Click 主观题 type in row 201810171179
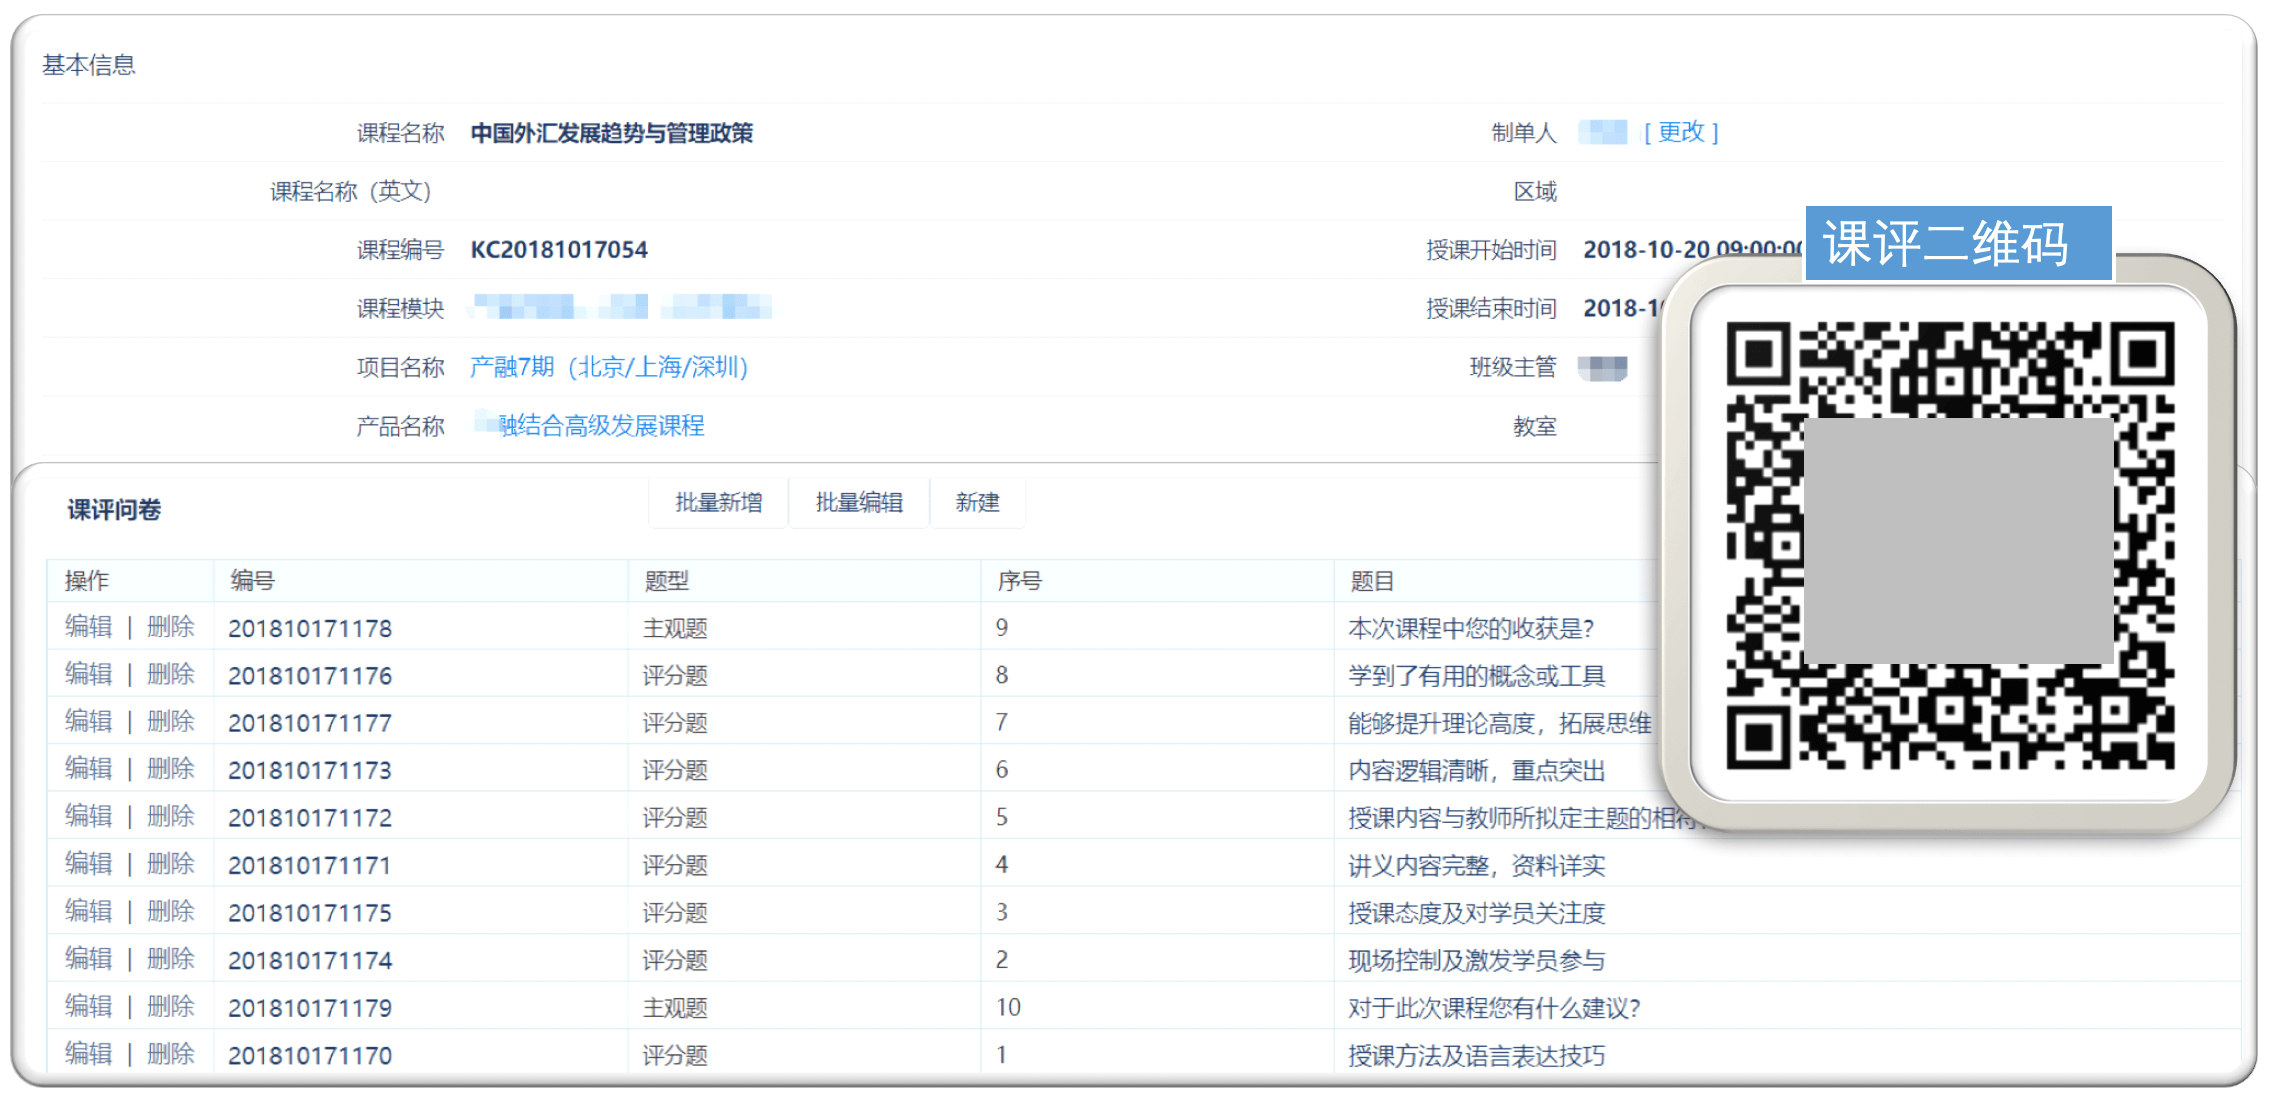 click(x=675, y=1008)
